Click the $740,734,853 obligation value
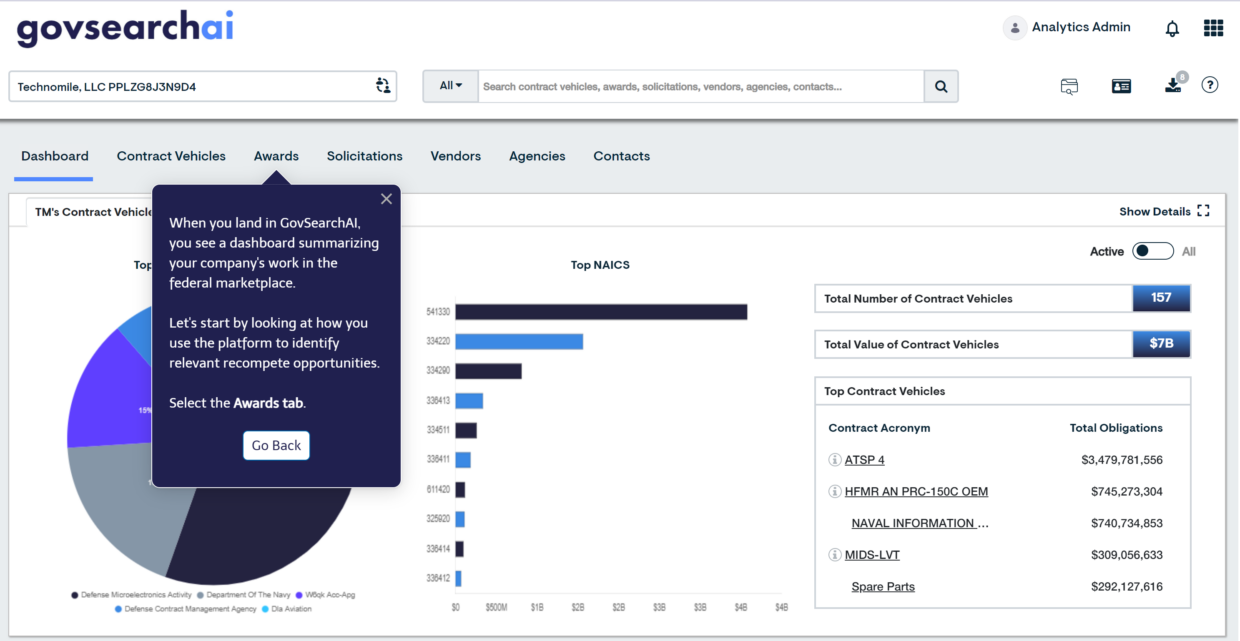 [1127, 523]
